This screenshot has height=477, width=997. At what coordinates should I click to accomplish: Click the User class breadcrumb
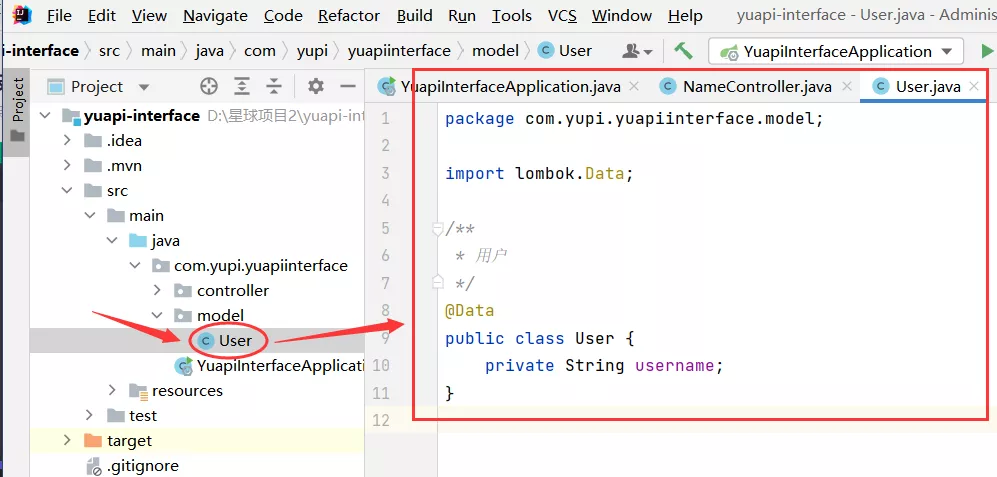click(x=565, y=51)
